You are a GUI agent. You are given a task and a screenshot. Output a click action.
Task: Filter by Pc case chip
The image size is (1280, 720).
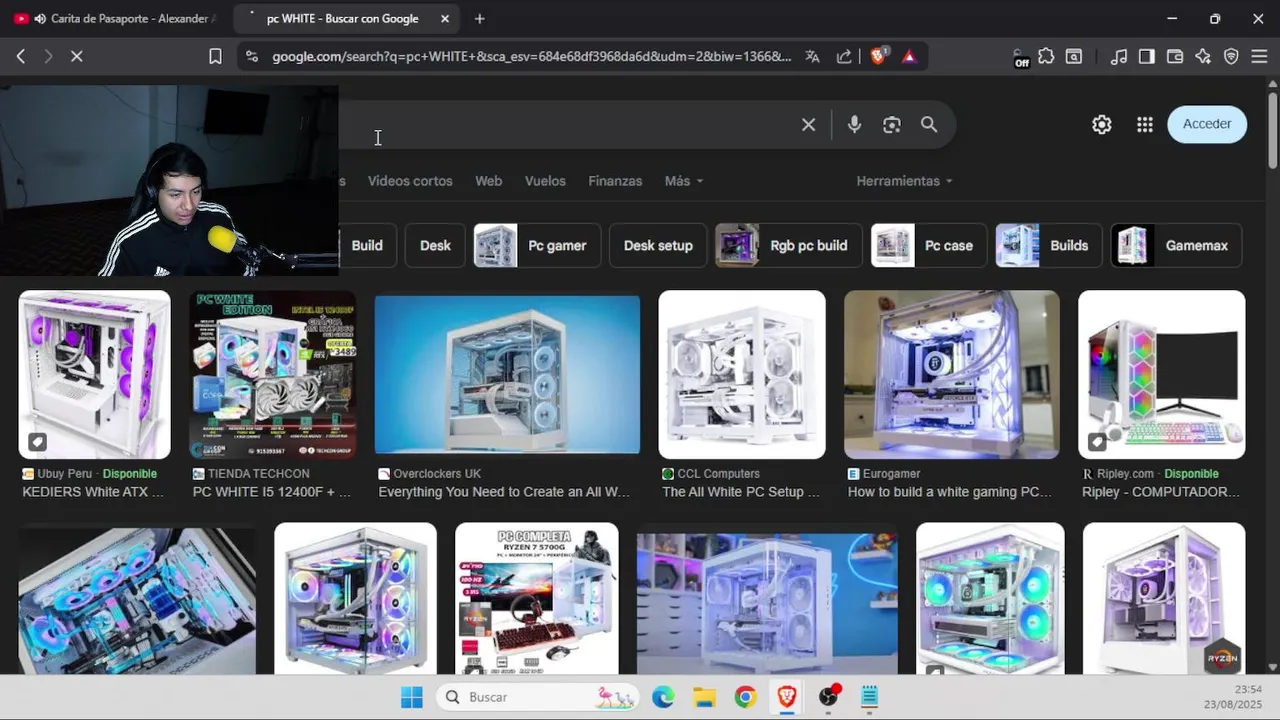coord(929,245)
